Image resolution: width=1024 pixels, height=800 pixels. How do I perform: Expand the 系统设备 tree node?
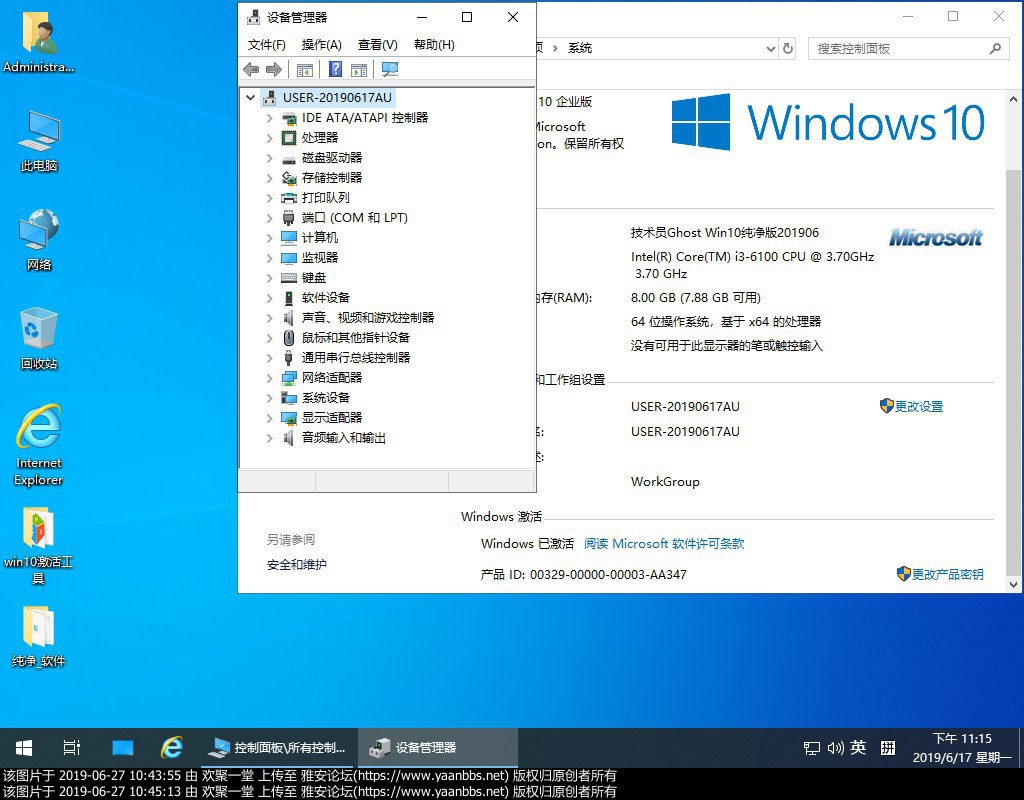(270, 398)
